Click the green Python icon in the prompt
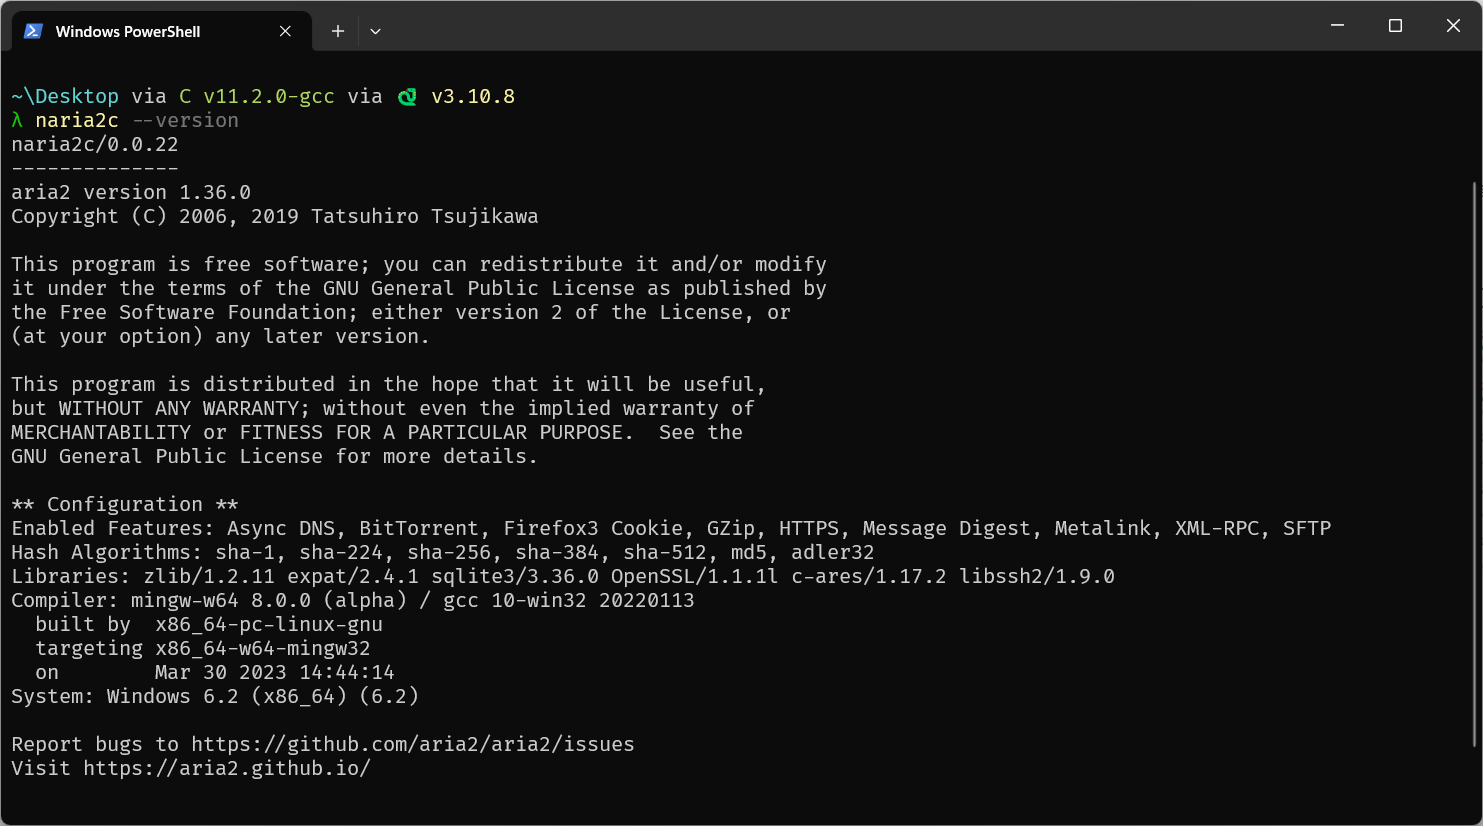This screenshot has width=1483, height=826. click(407, 97)
